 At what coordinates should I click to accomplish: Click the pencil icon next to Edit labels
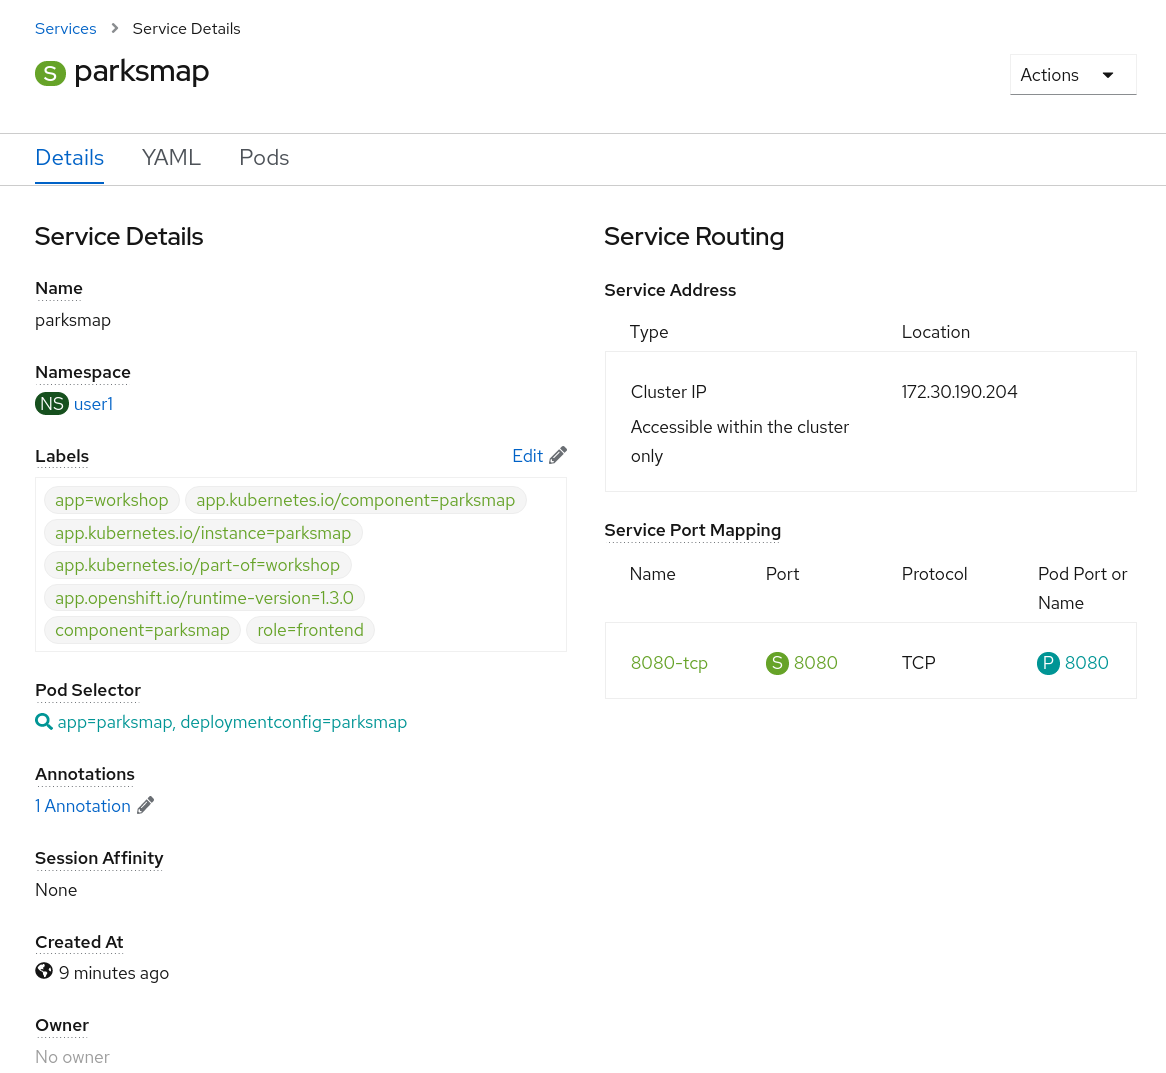pyautogui.click(x=557, y=455)
